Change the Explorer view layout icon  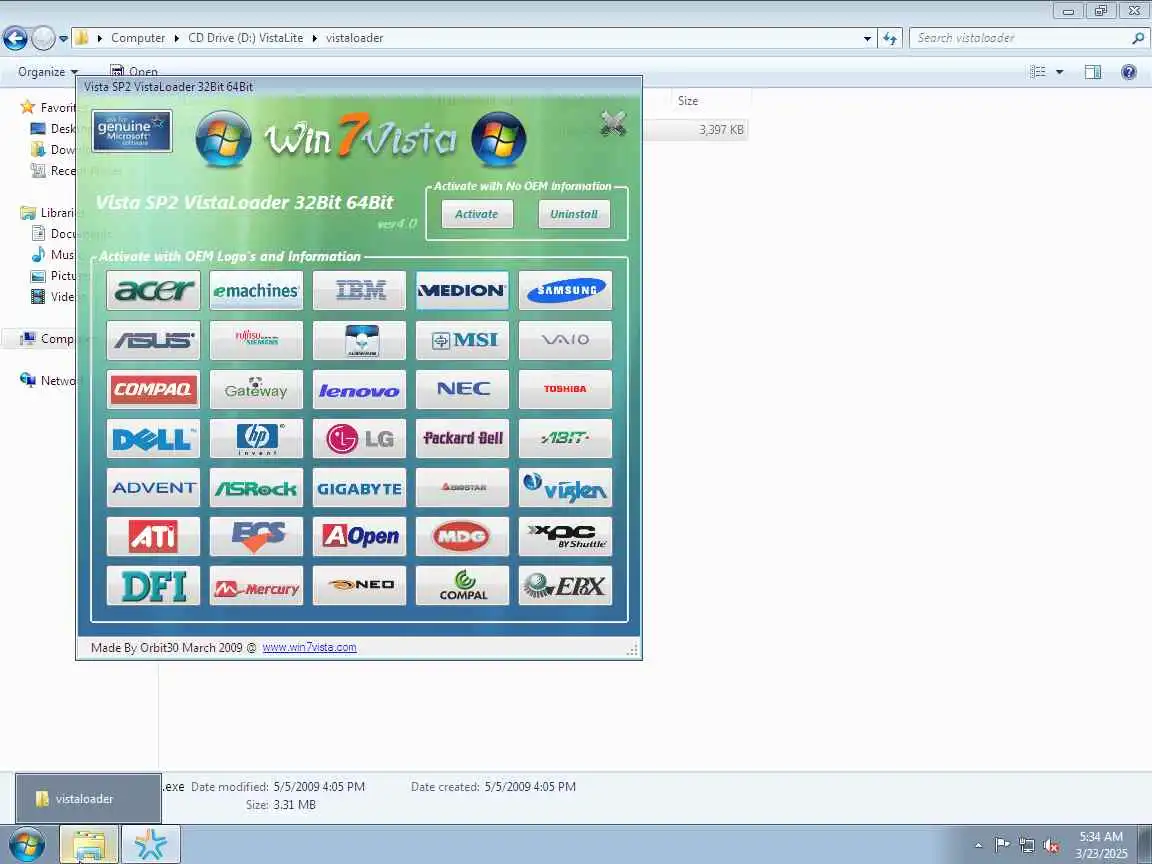[x=1038, y=71]
